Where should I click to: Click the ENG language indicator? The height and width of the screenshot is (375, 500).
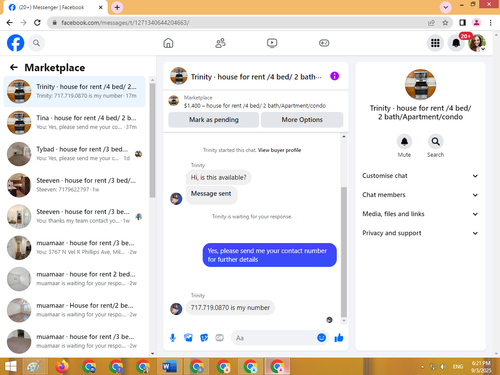point(458,367)
